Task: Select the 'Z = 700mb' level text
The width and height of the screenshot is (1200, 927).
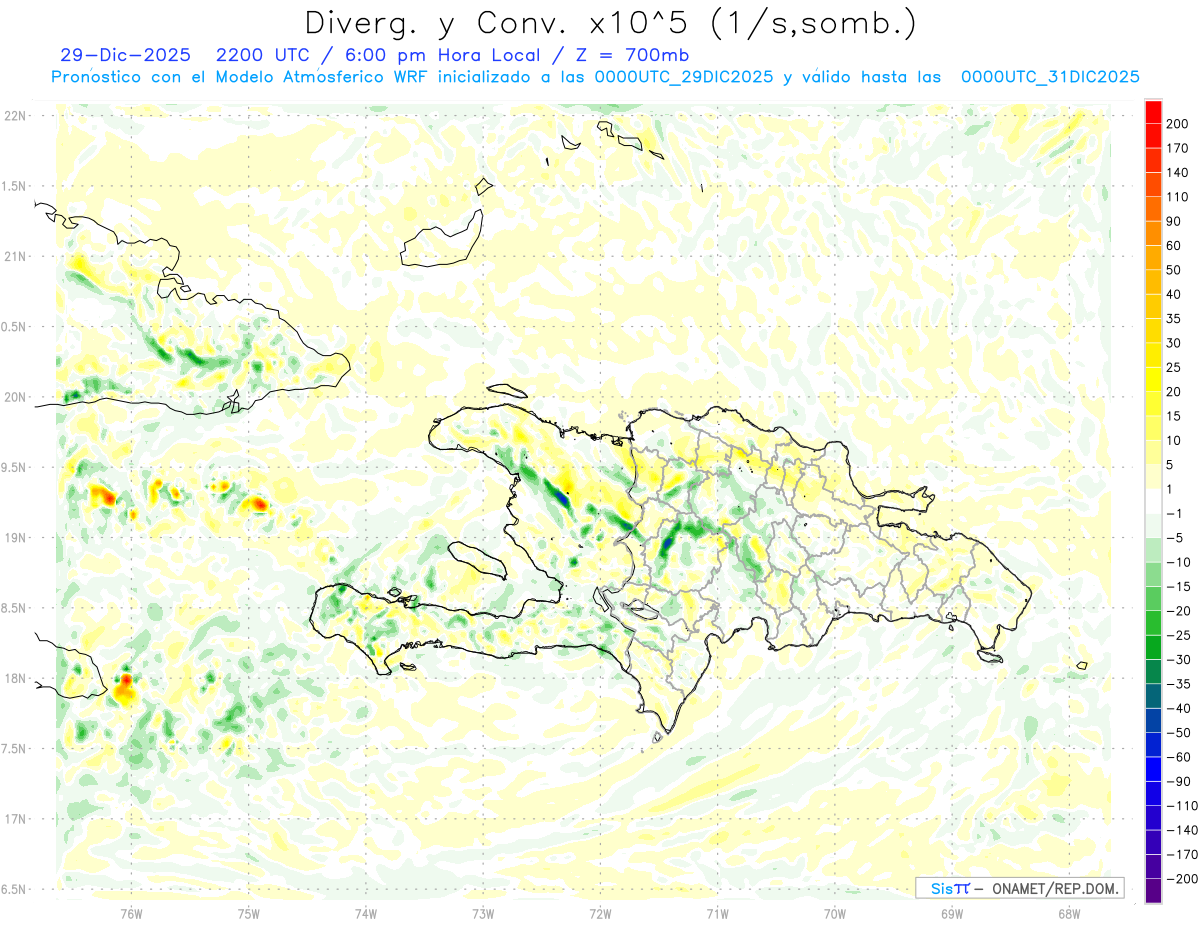Action: tap(633, 55)
